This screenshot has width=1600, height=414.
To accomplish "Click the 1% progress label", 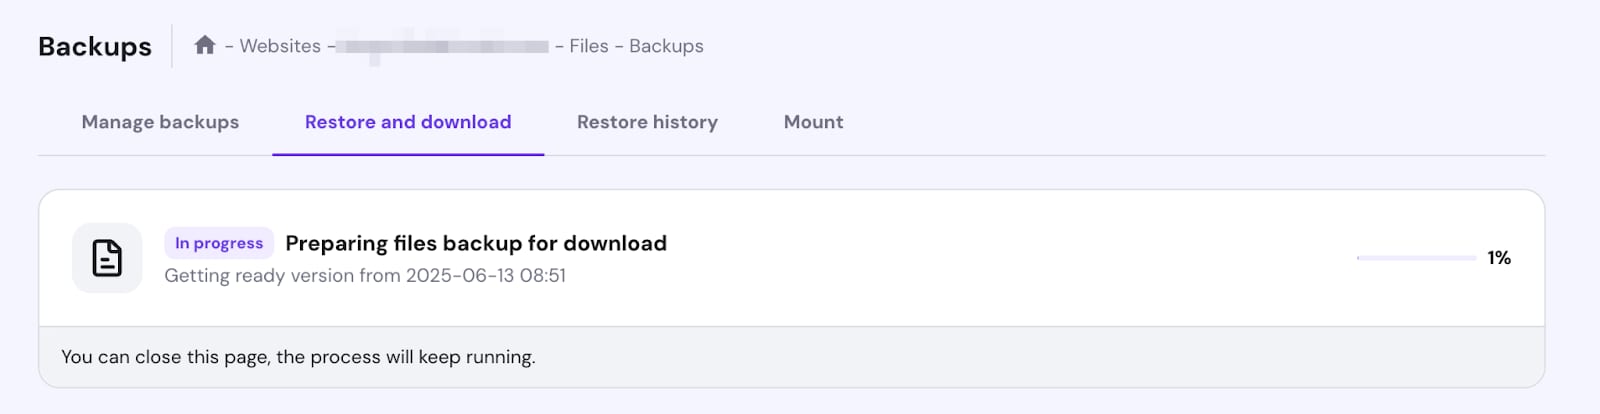I will 1498,258.
